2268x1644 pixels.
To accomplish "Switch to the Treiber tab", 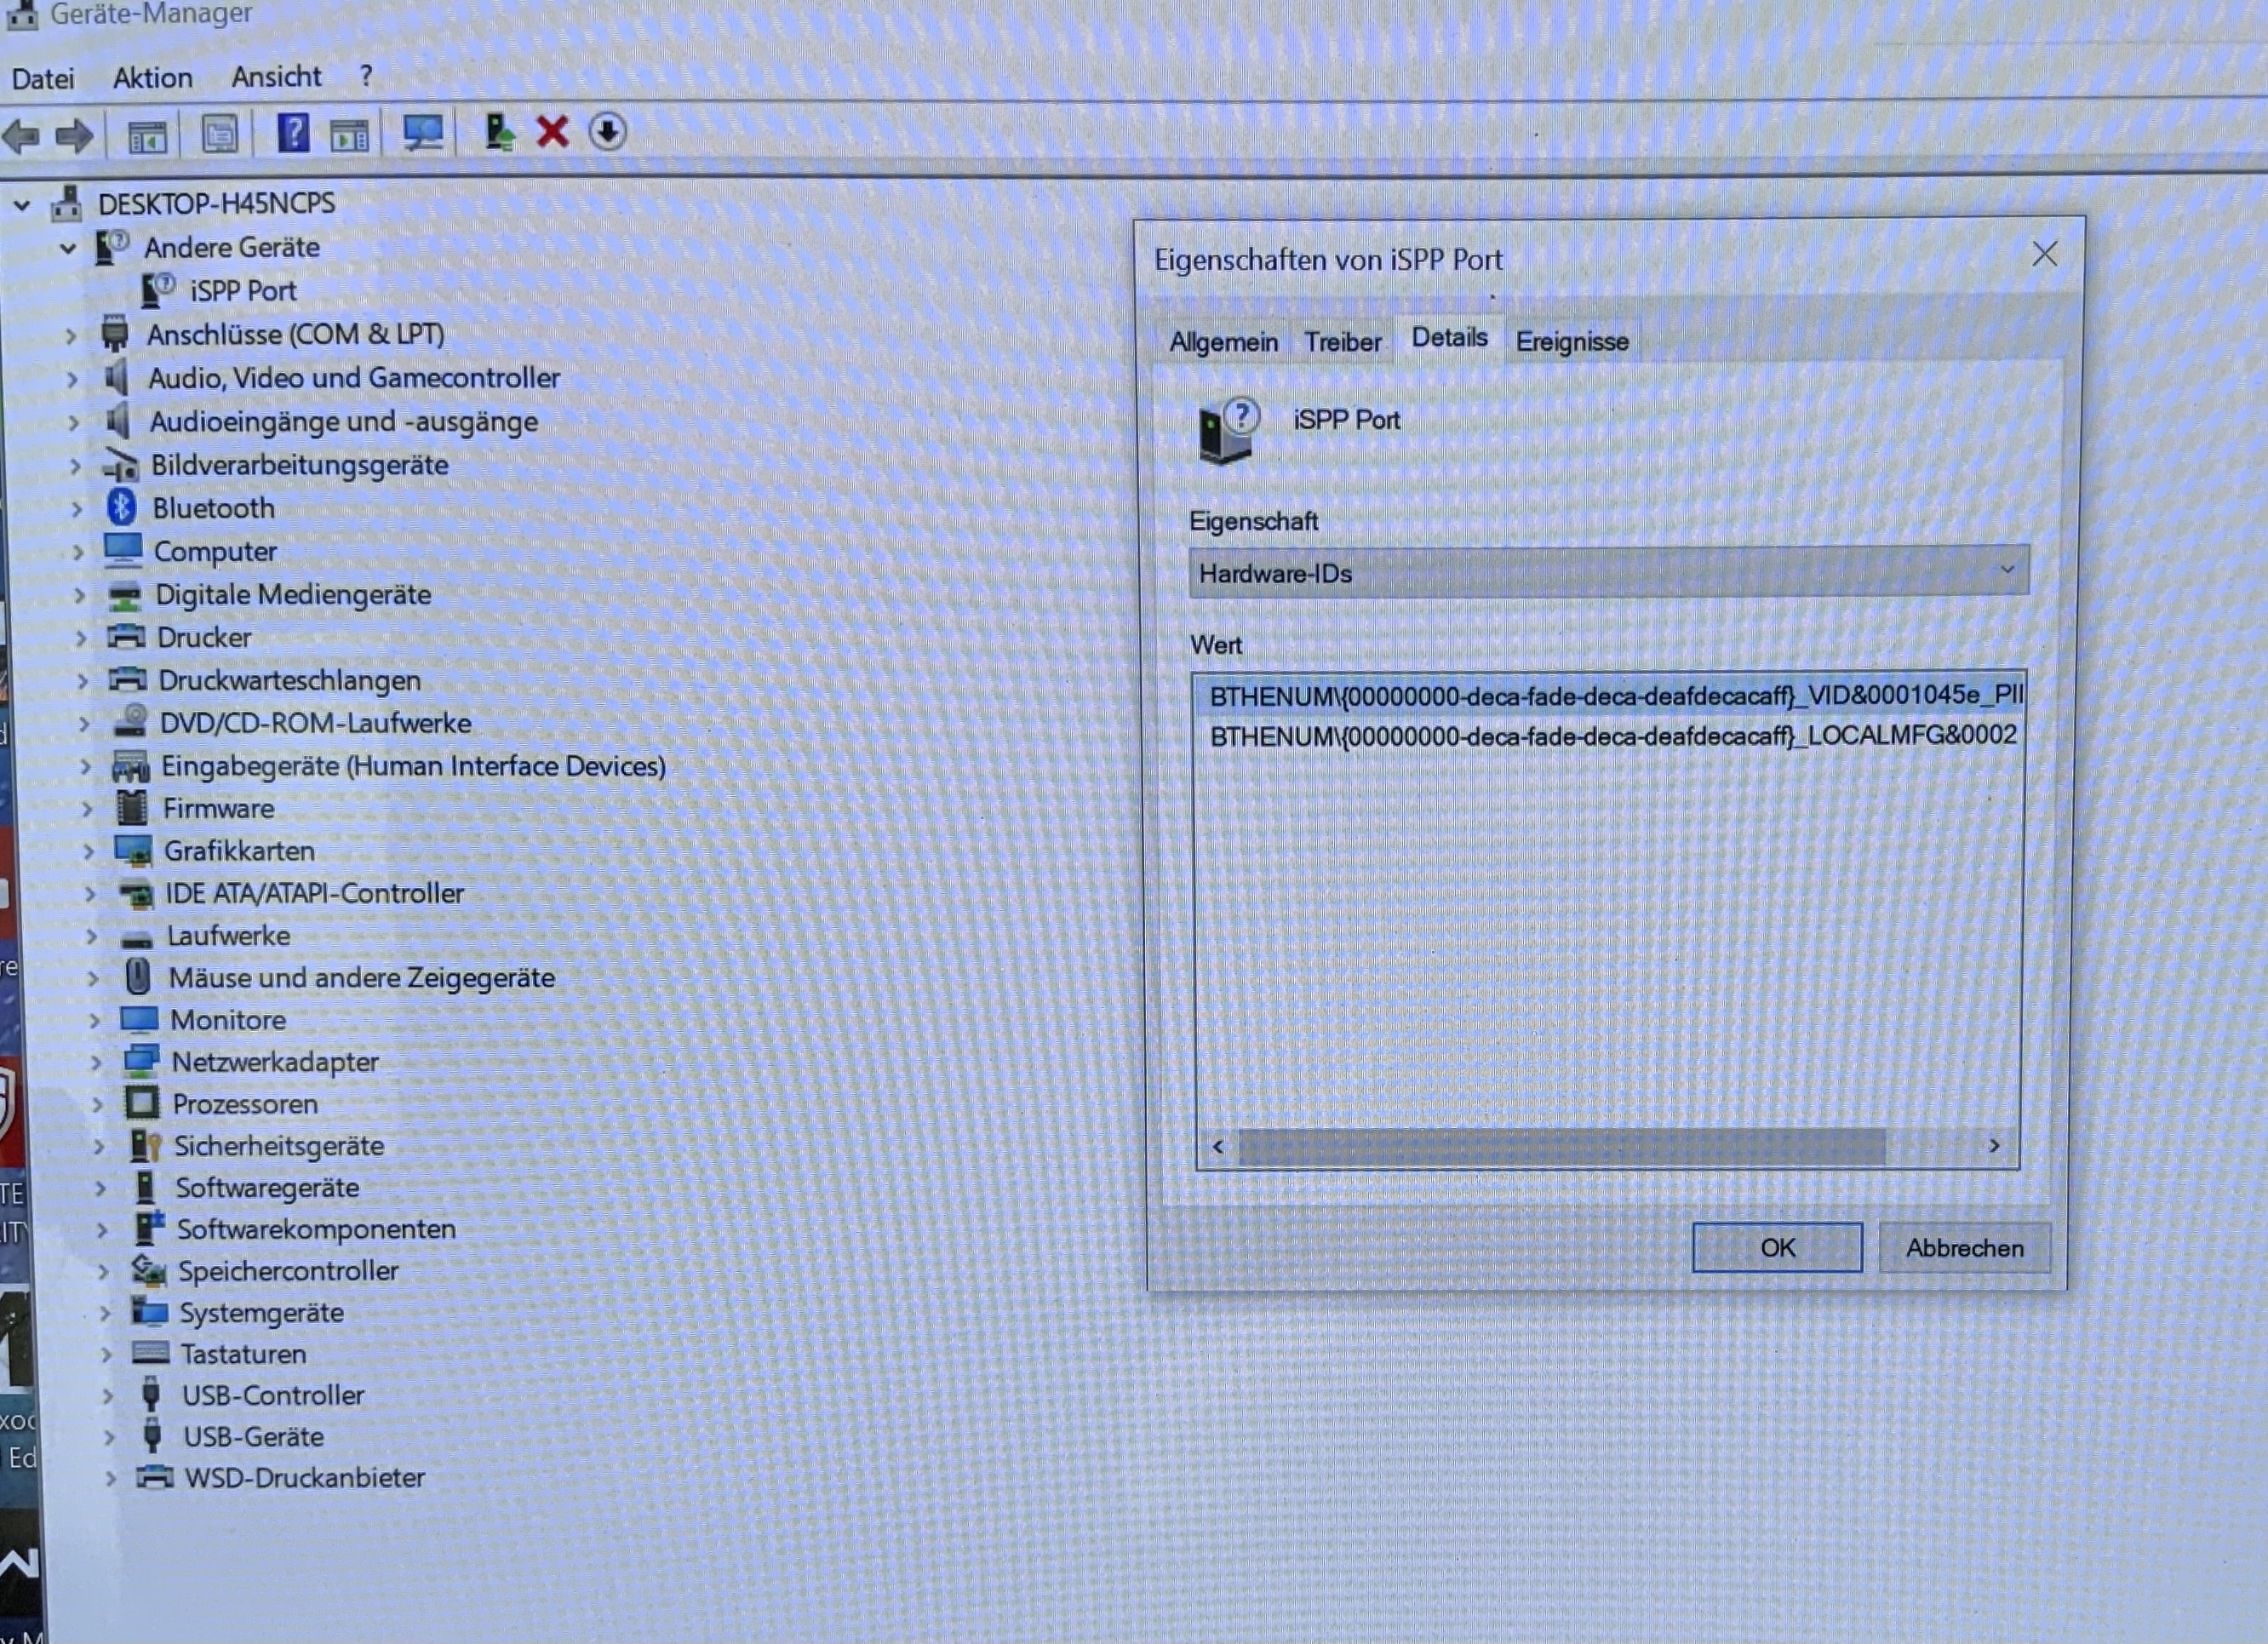I will (x=1341, y=342).
